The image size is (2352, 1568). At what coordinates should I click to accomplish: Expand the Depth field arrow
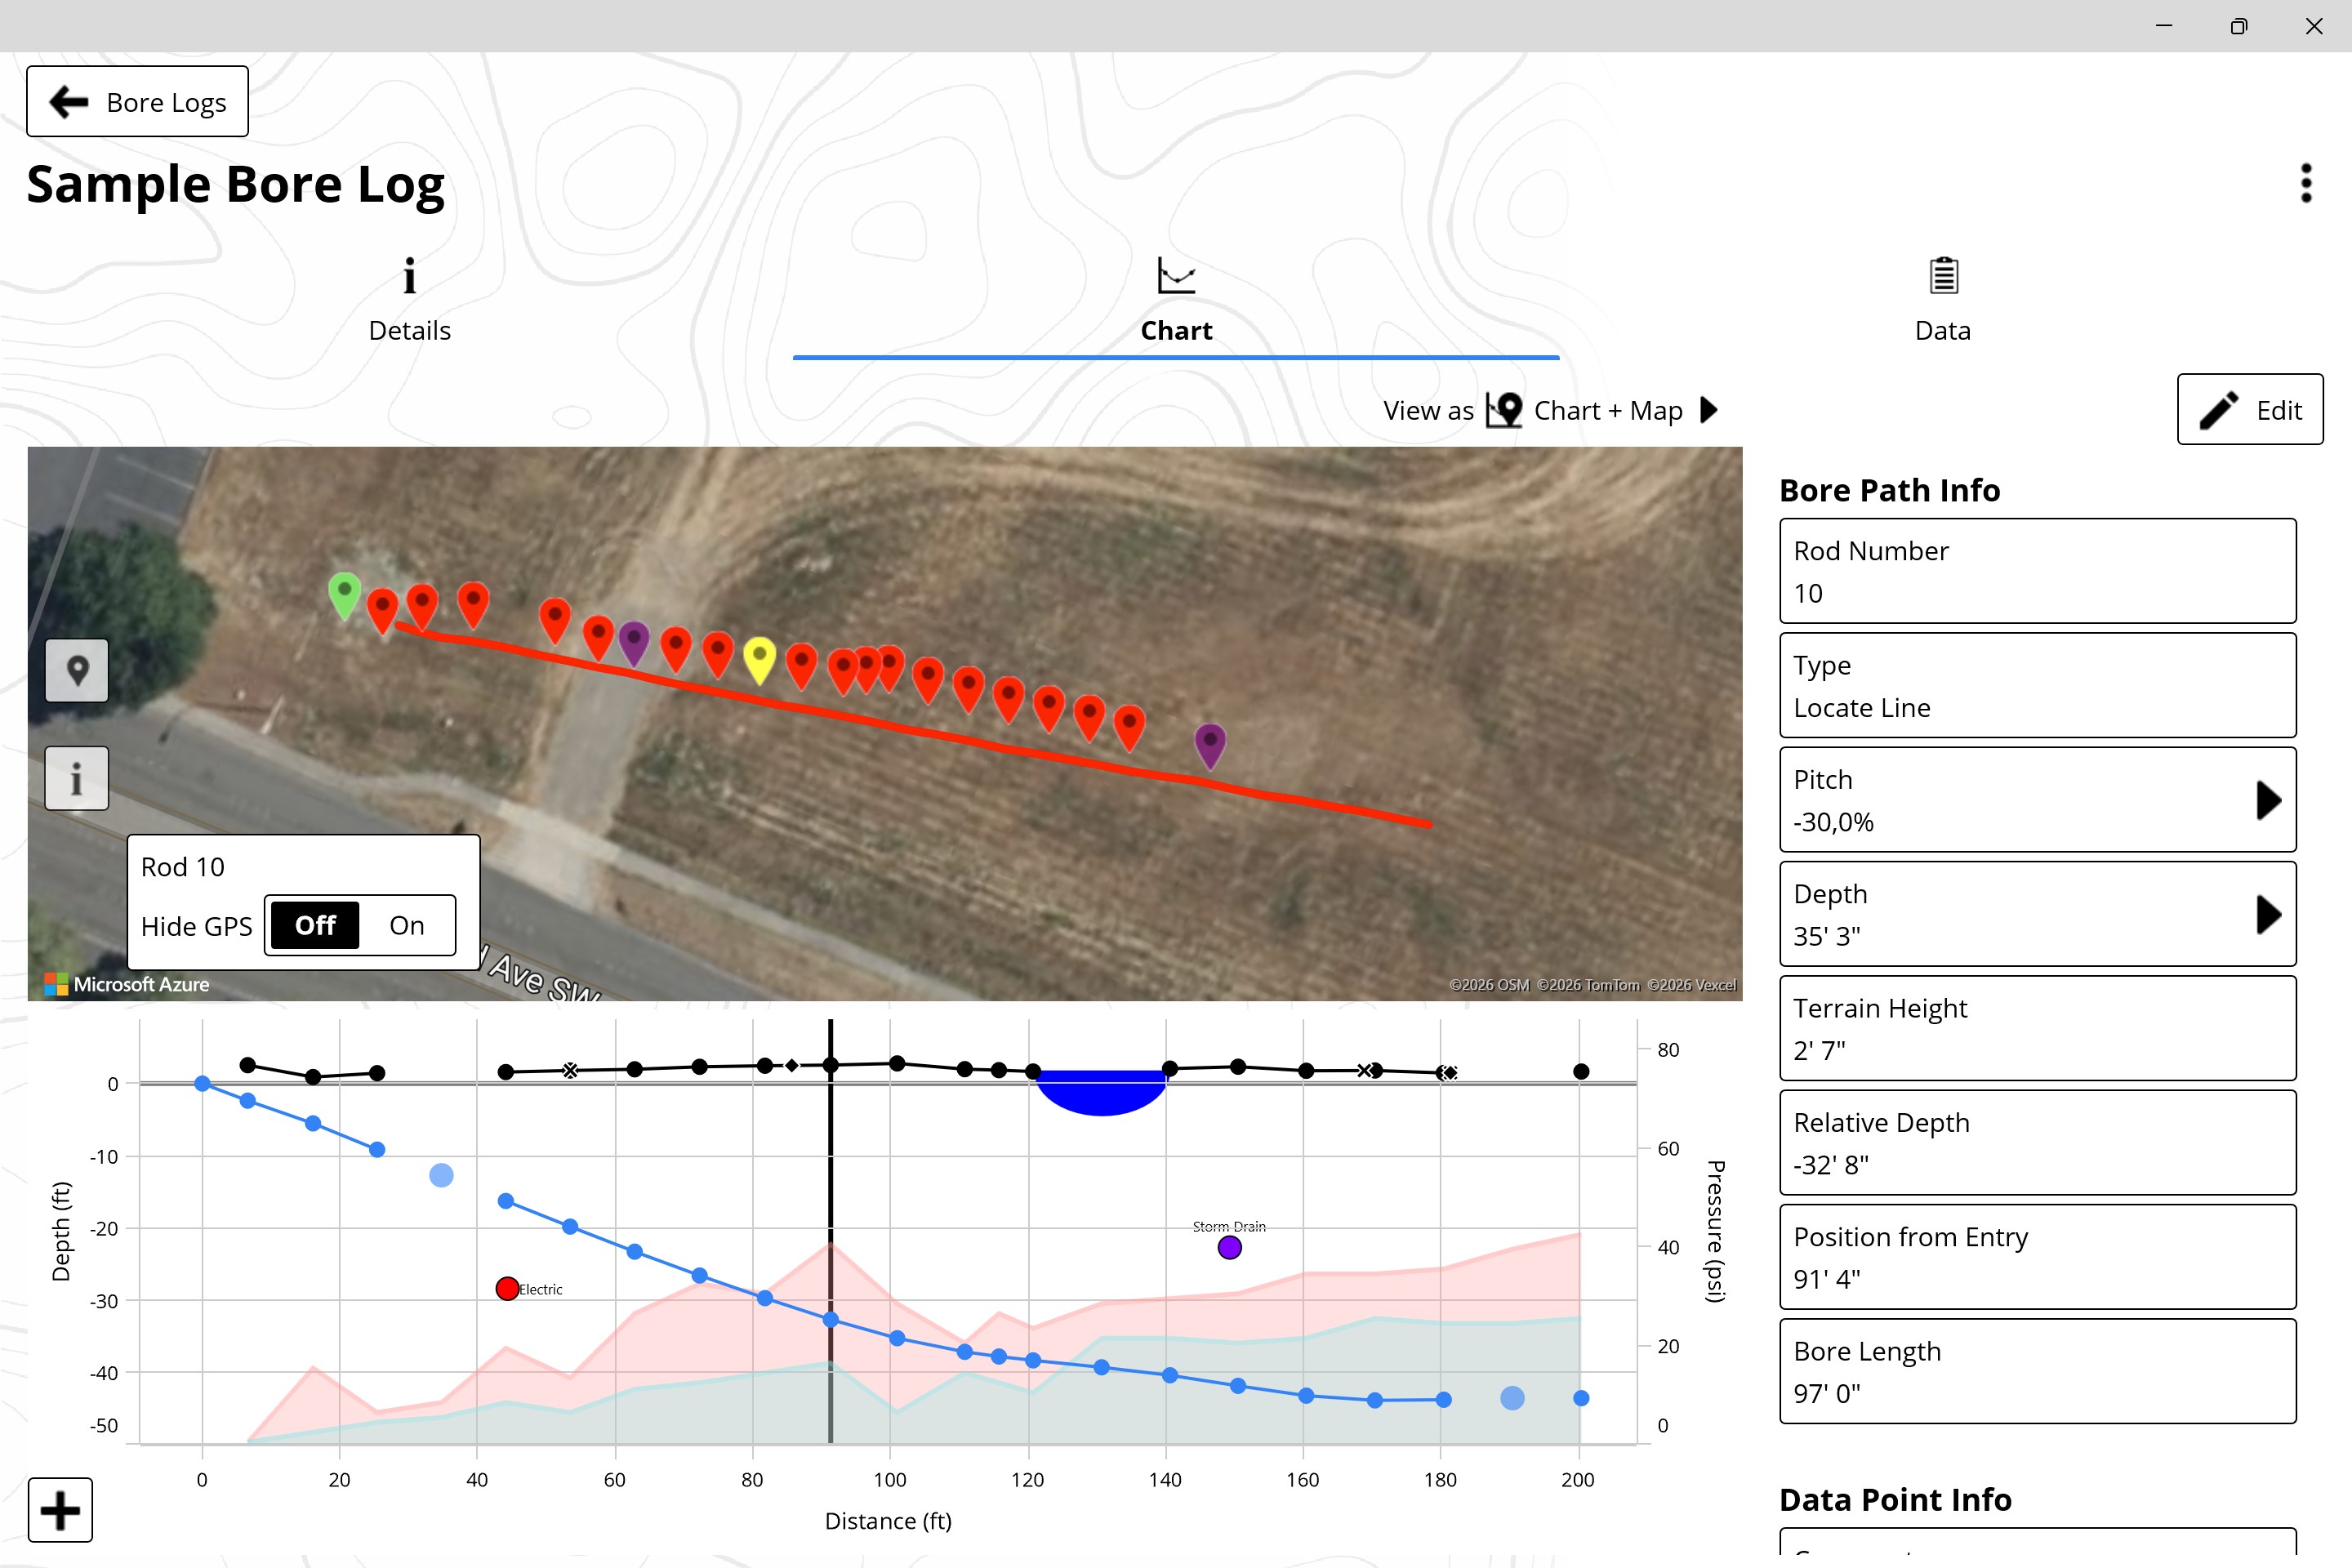coord(2268,914)
